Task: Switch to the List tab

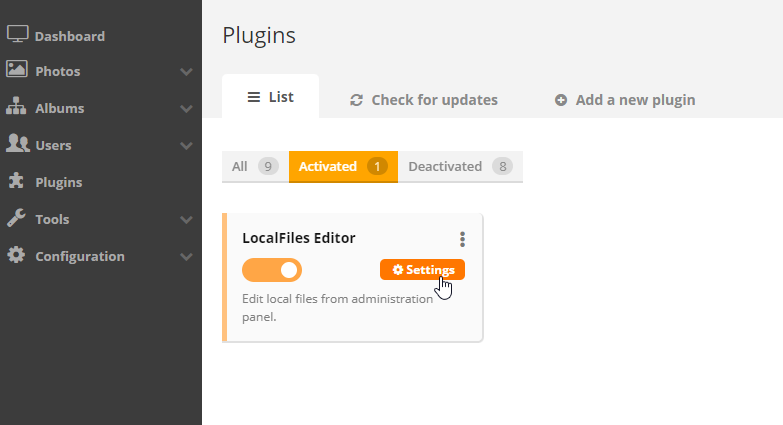Action: [270, 98]
